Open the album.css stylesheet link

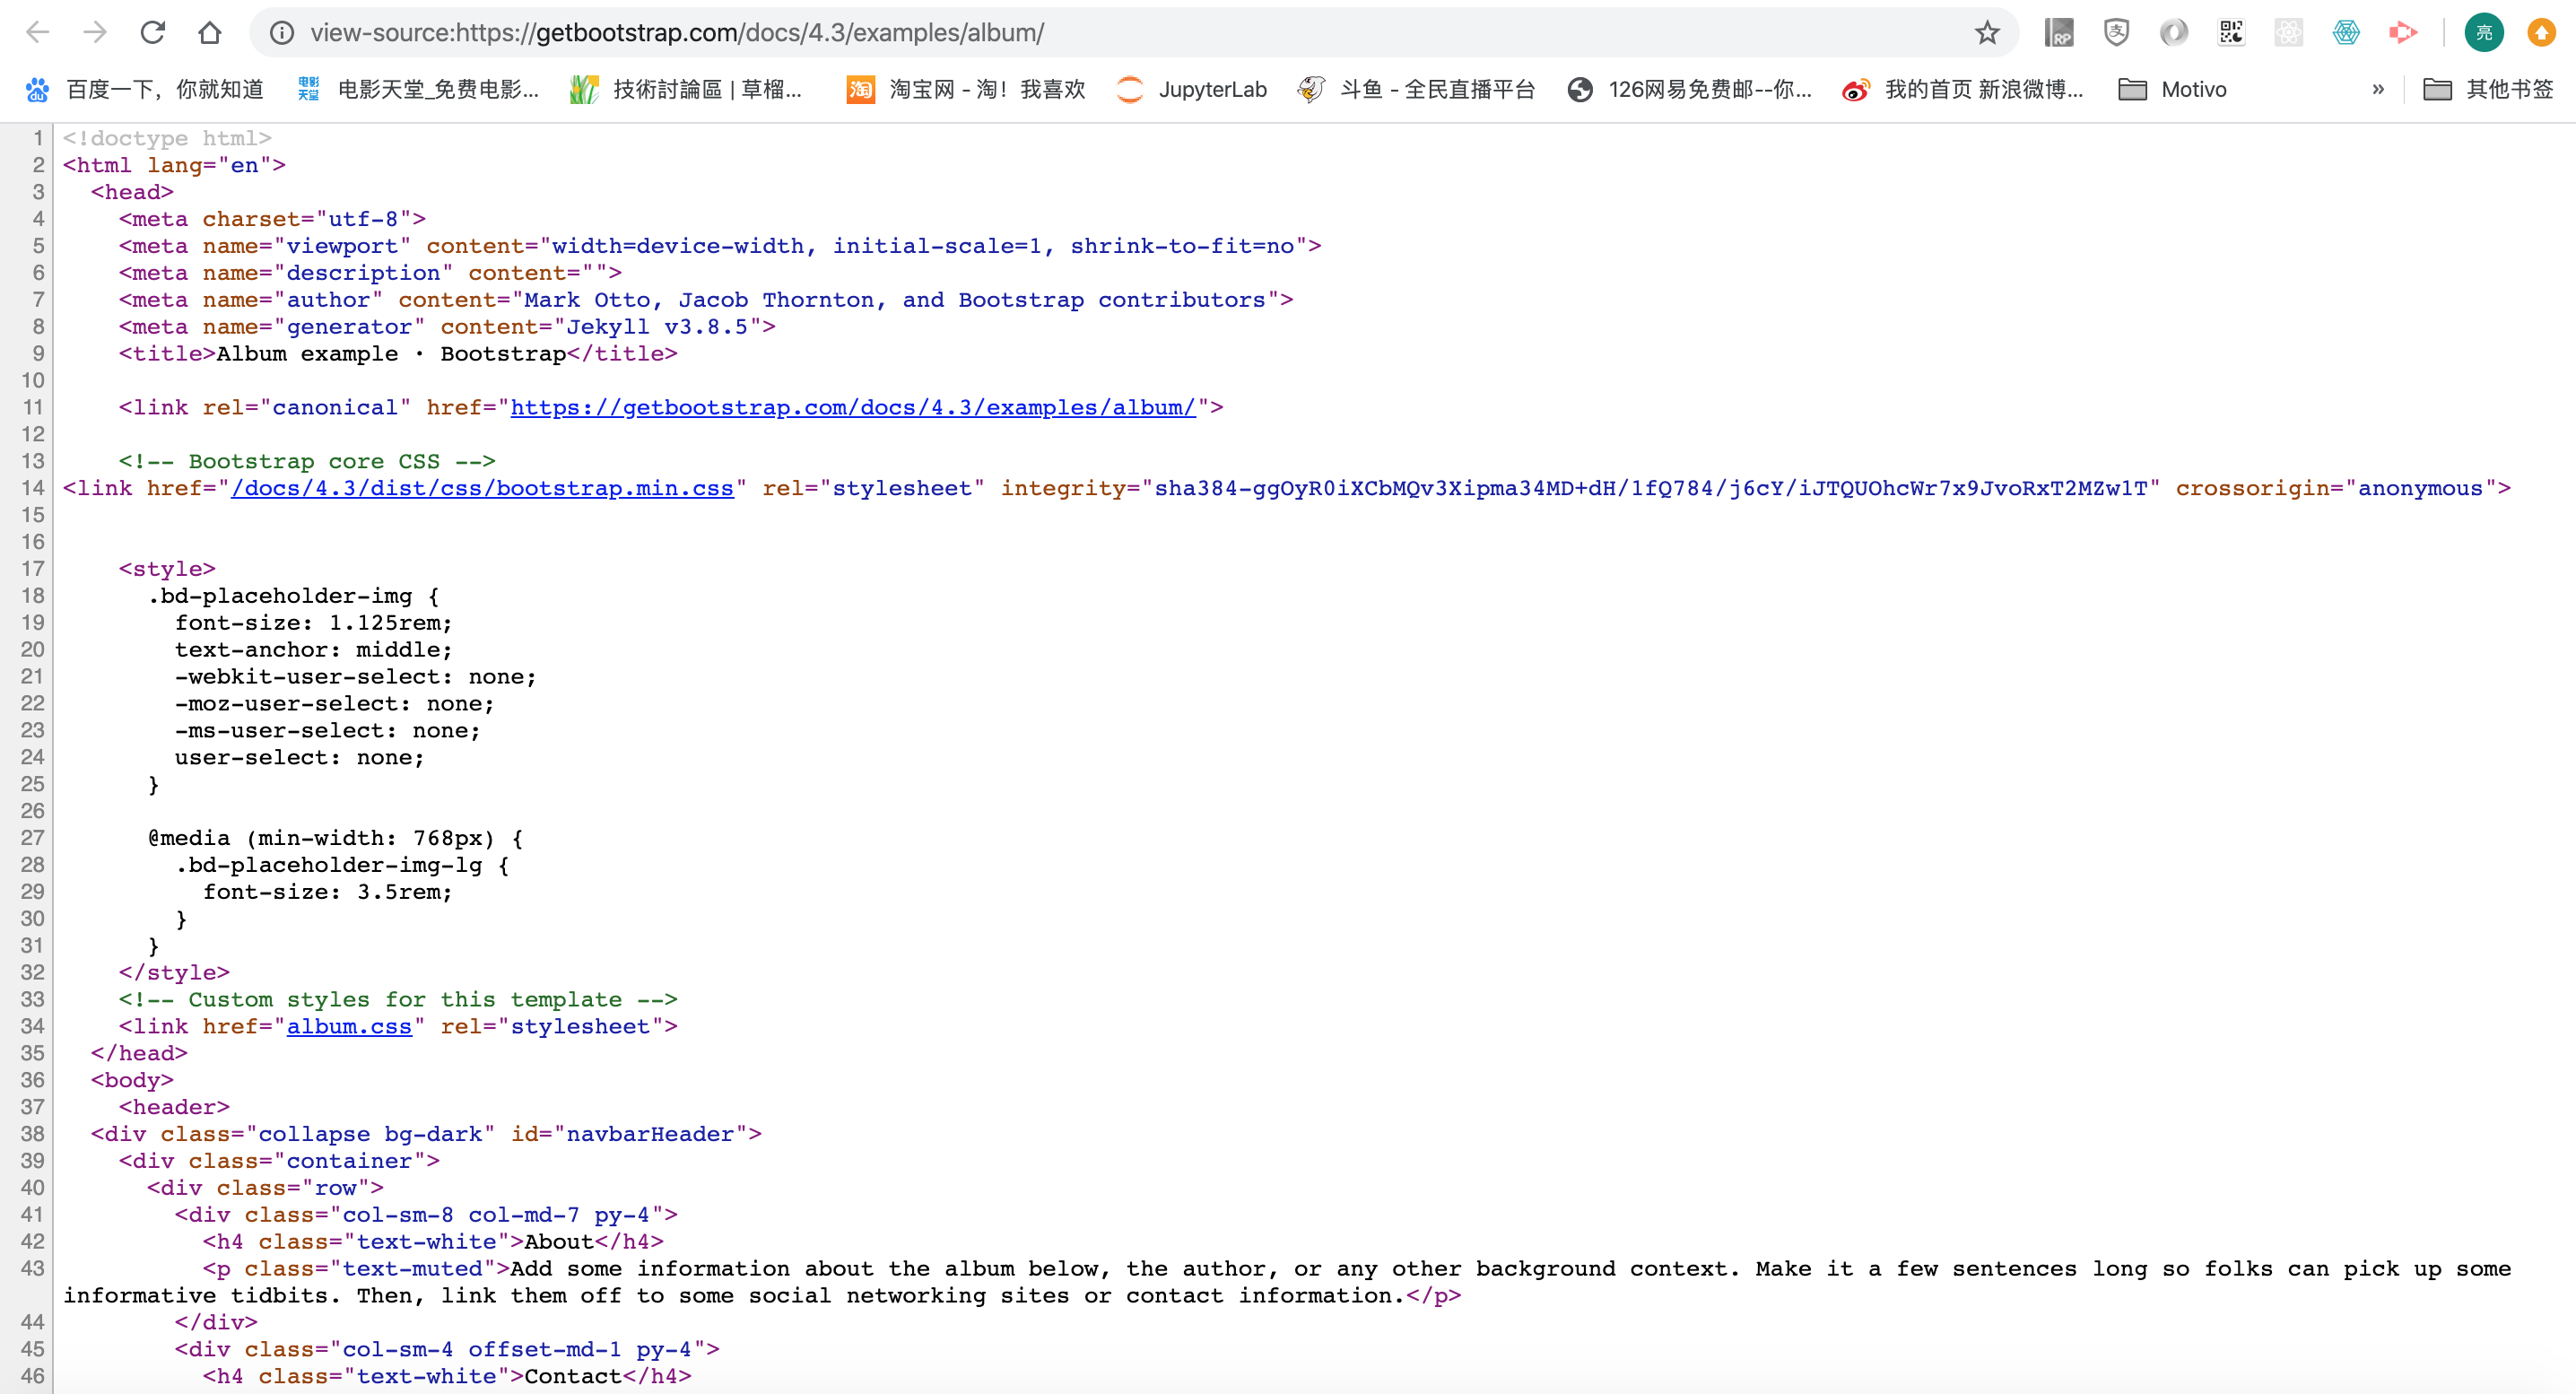[349, 1026]
